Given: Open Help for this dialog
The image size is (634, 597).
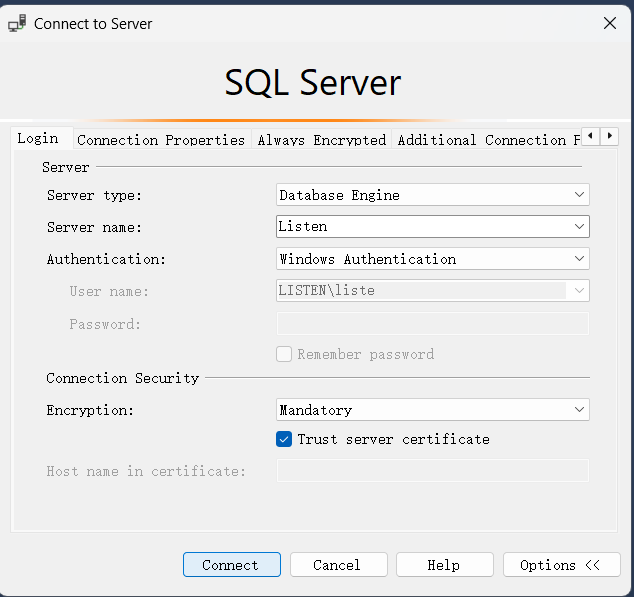Looking at the screenshot, I should 445,565.
